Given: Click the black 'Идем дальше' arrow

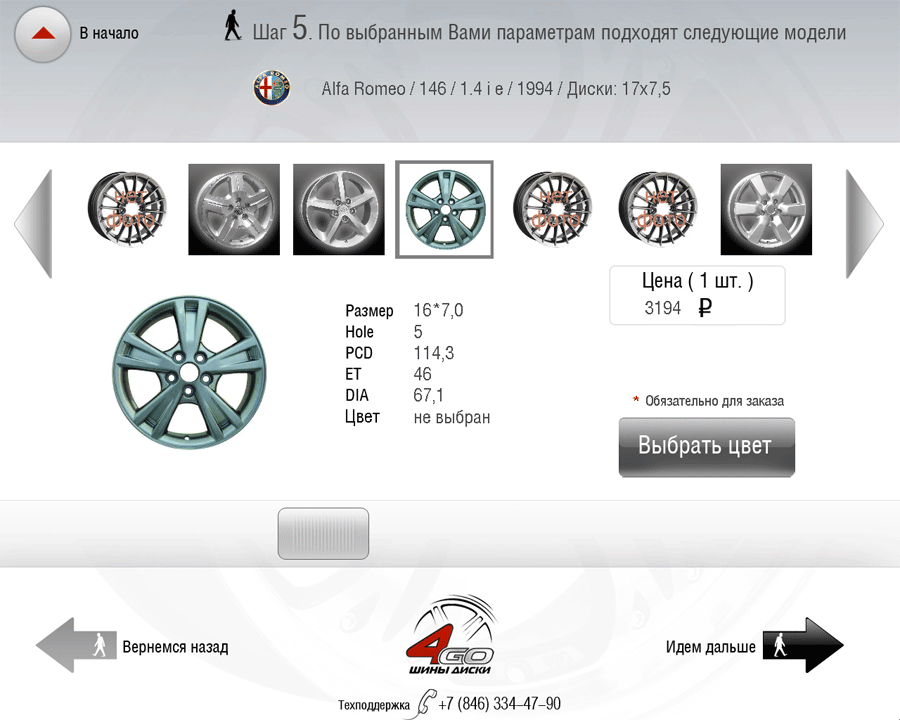Looking at the screenshot, I should (x=803, y=645).
